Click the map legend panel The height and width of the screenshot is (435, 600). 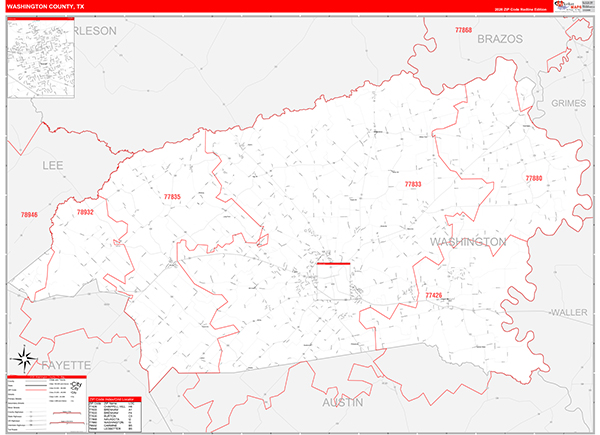click(47, 404)
